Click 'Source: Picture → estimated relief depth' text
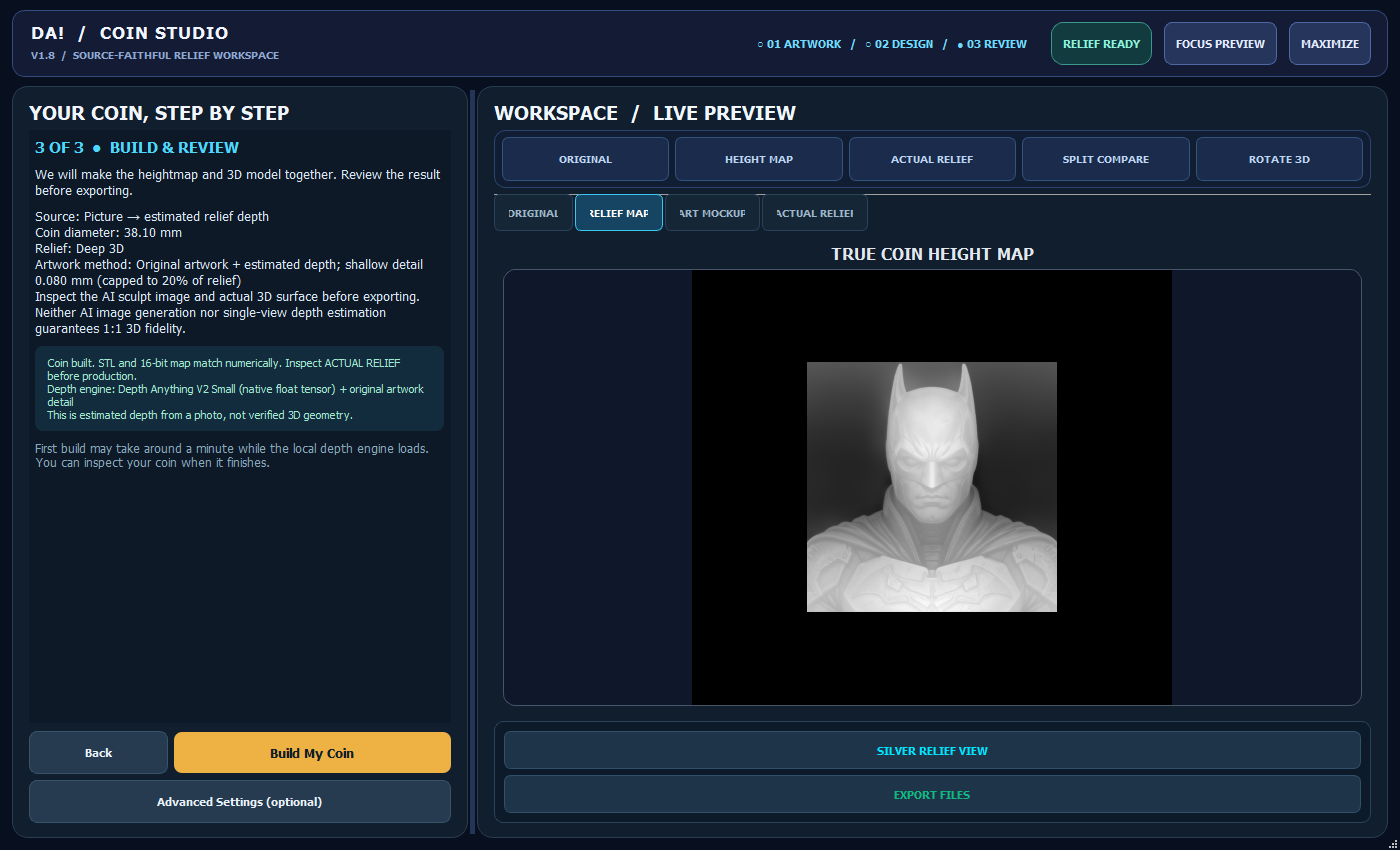 [x=152, y=216]
